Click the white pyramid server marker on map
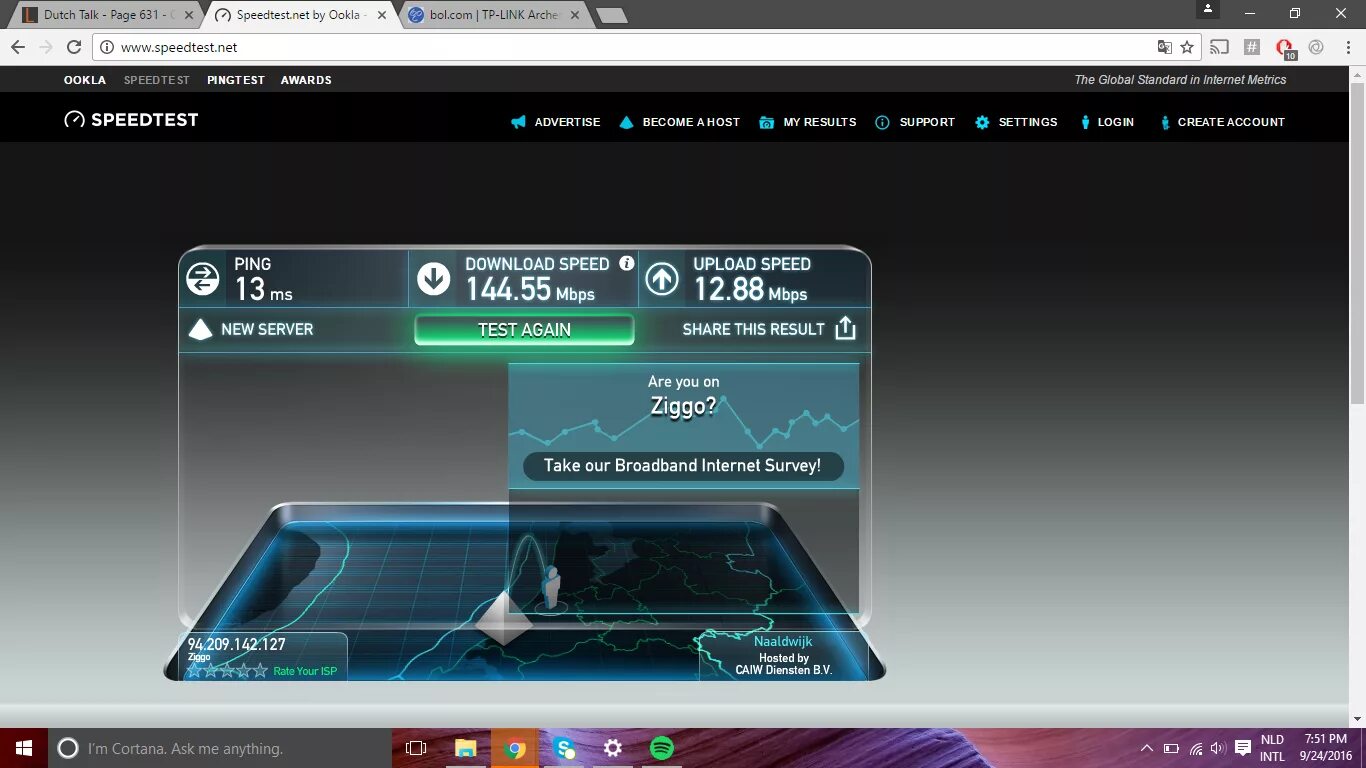Screen dimensions: 1366x768 [503, 618]
